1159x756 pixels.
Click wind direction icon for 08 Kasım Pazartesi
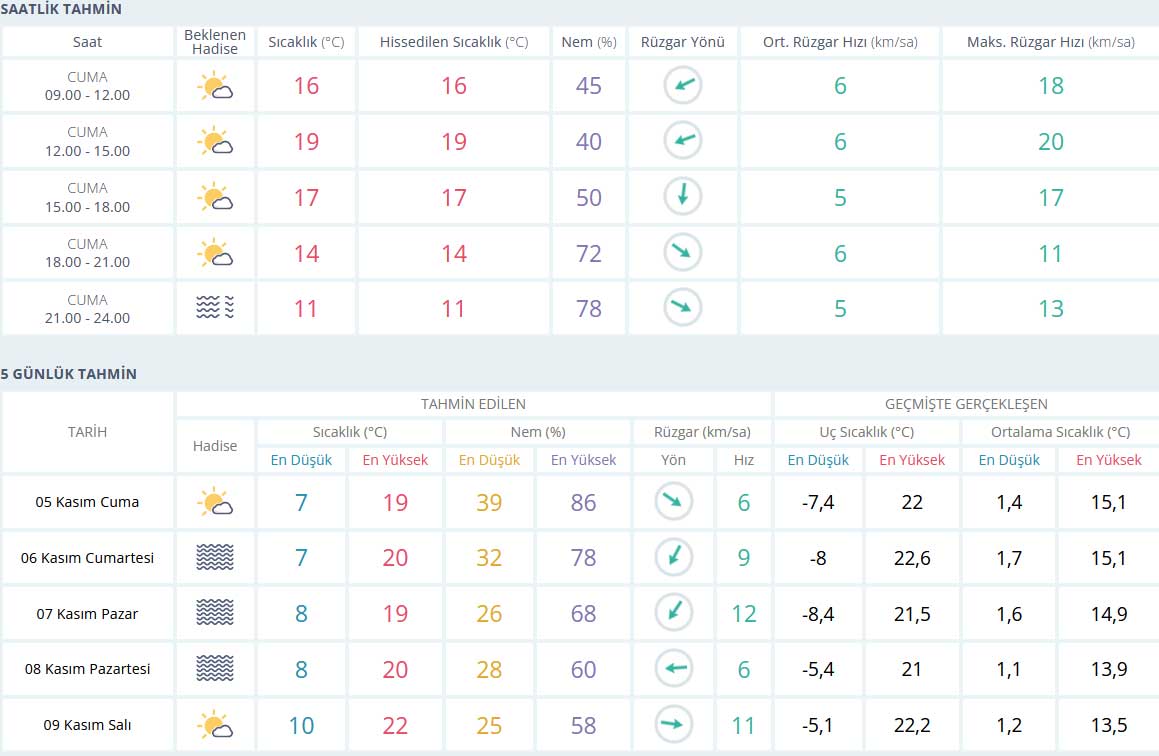[674, 669]
